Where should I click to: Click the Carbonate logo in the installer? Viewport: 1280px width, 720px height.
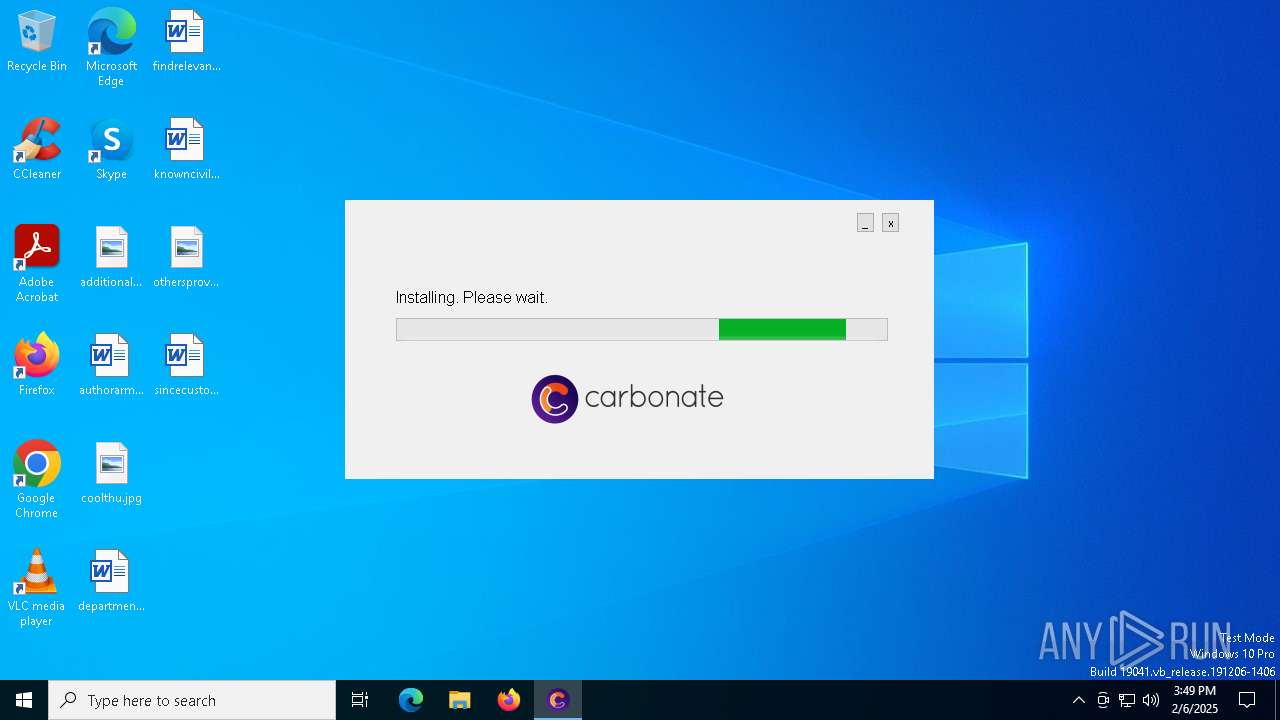point(627,398)
